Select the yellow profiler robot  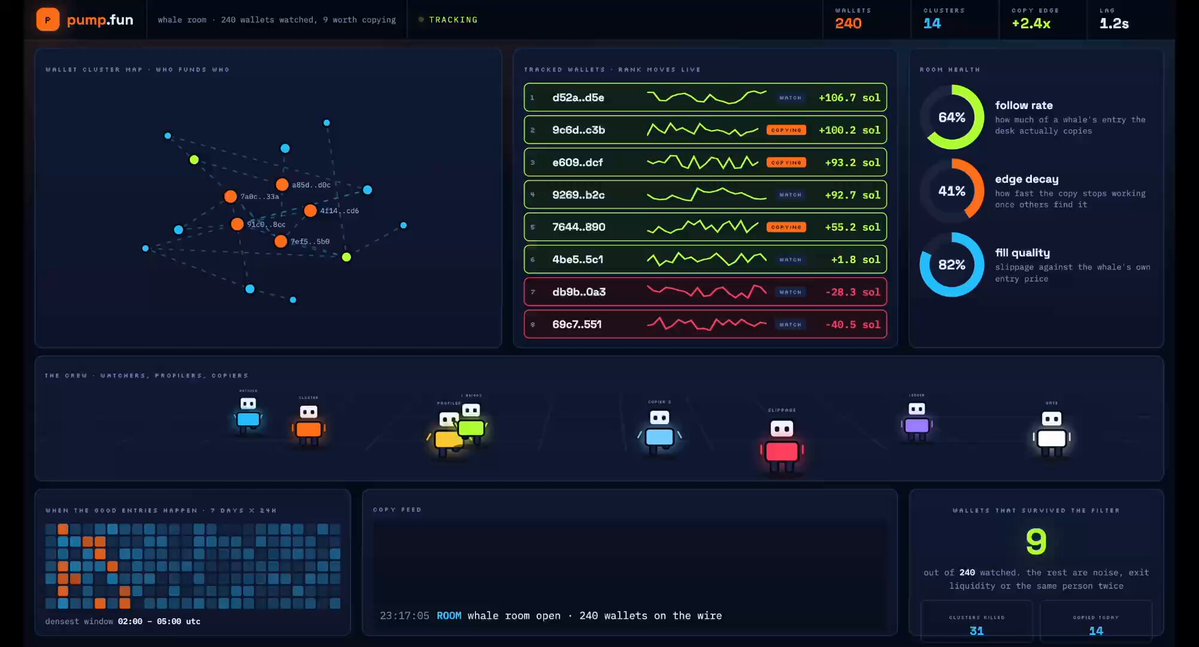pos(447,433)
